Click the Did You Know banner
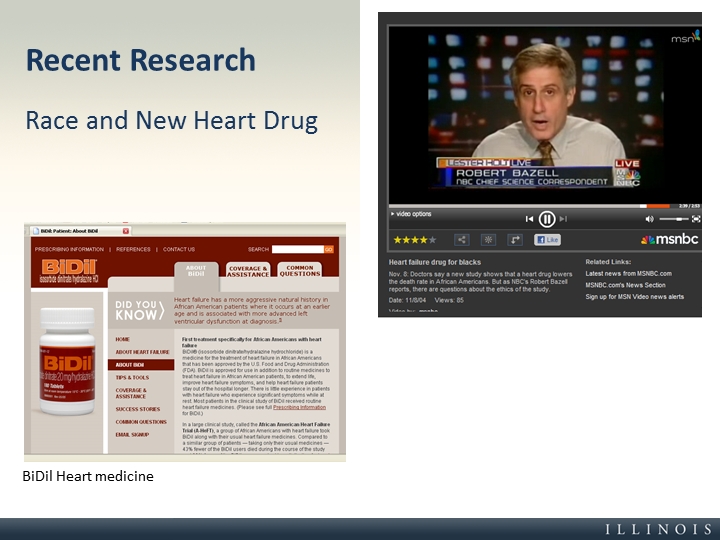Screen dimensions: 720x540 coord(140,311)
